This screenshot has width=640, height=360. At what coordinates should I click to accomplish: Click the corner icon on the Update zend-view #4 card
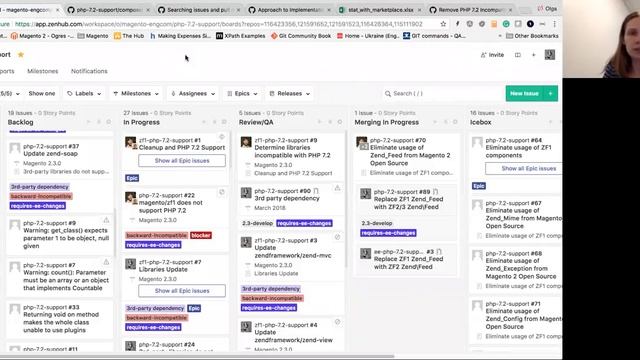point(338,322)
